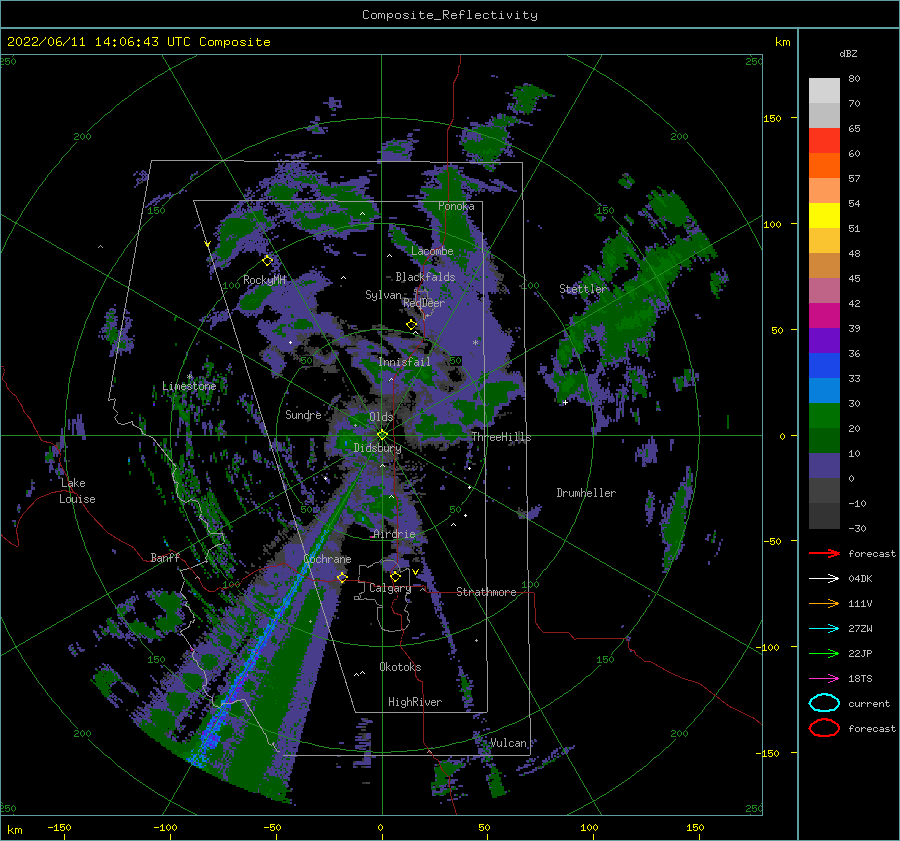
Task: Click the Blackfalds town label
Action: 425,277
